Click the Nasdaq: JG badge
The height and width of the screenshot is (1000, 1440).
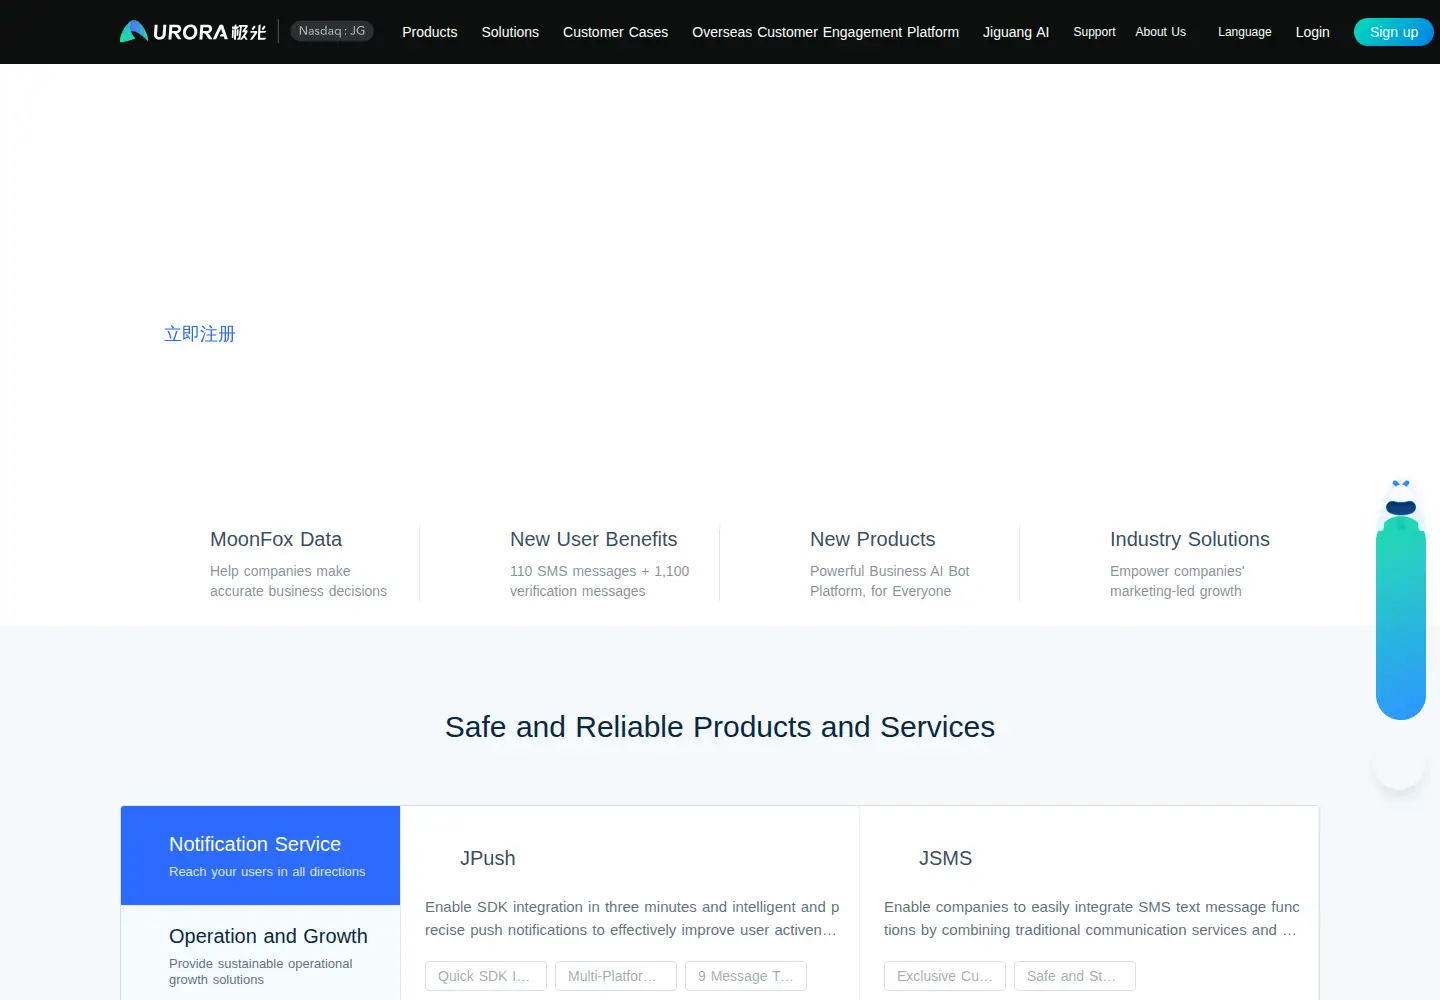pos(332,31)
